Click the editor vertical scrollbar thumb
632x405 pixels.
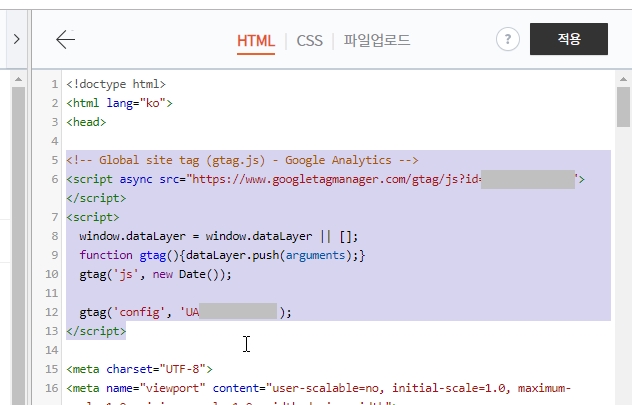pyautogui.click(x=623, y=107)
